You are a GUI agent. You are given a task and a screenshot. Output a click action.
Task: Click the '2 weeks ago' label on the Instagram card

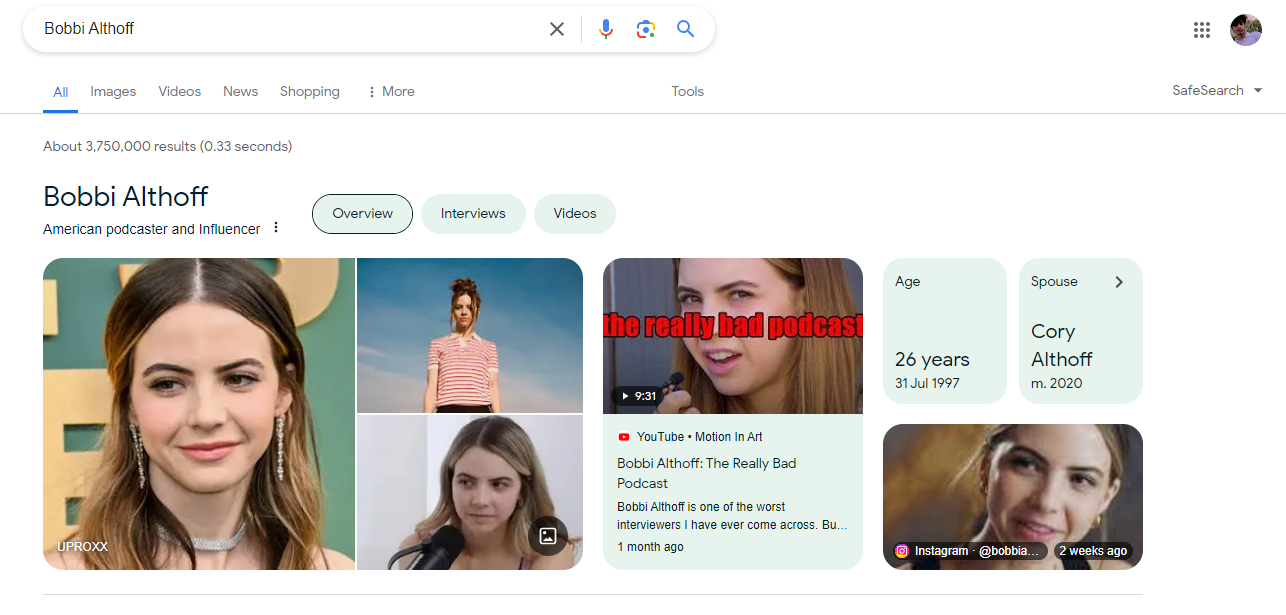point(1093,551)
